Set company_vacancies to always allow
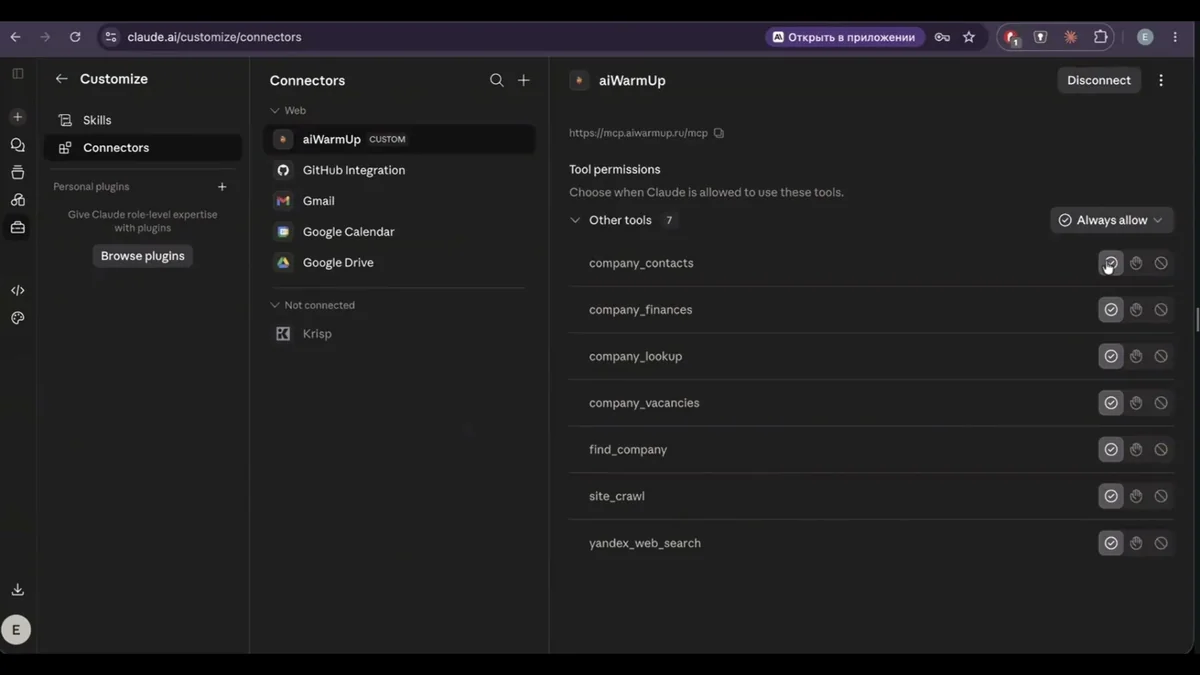 tap(1111, 403)
